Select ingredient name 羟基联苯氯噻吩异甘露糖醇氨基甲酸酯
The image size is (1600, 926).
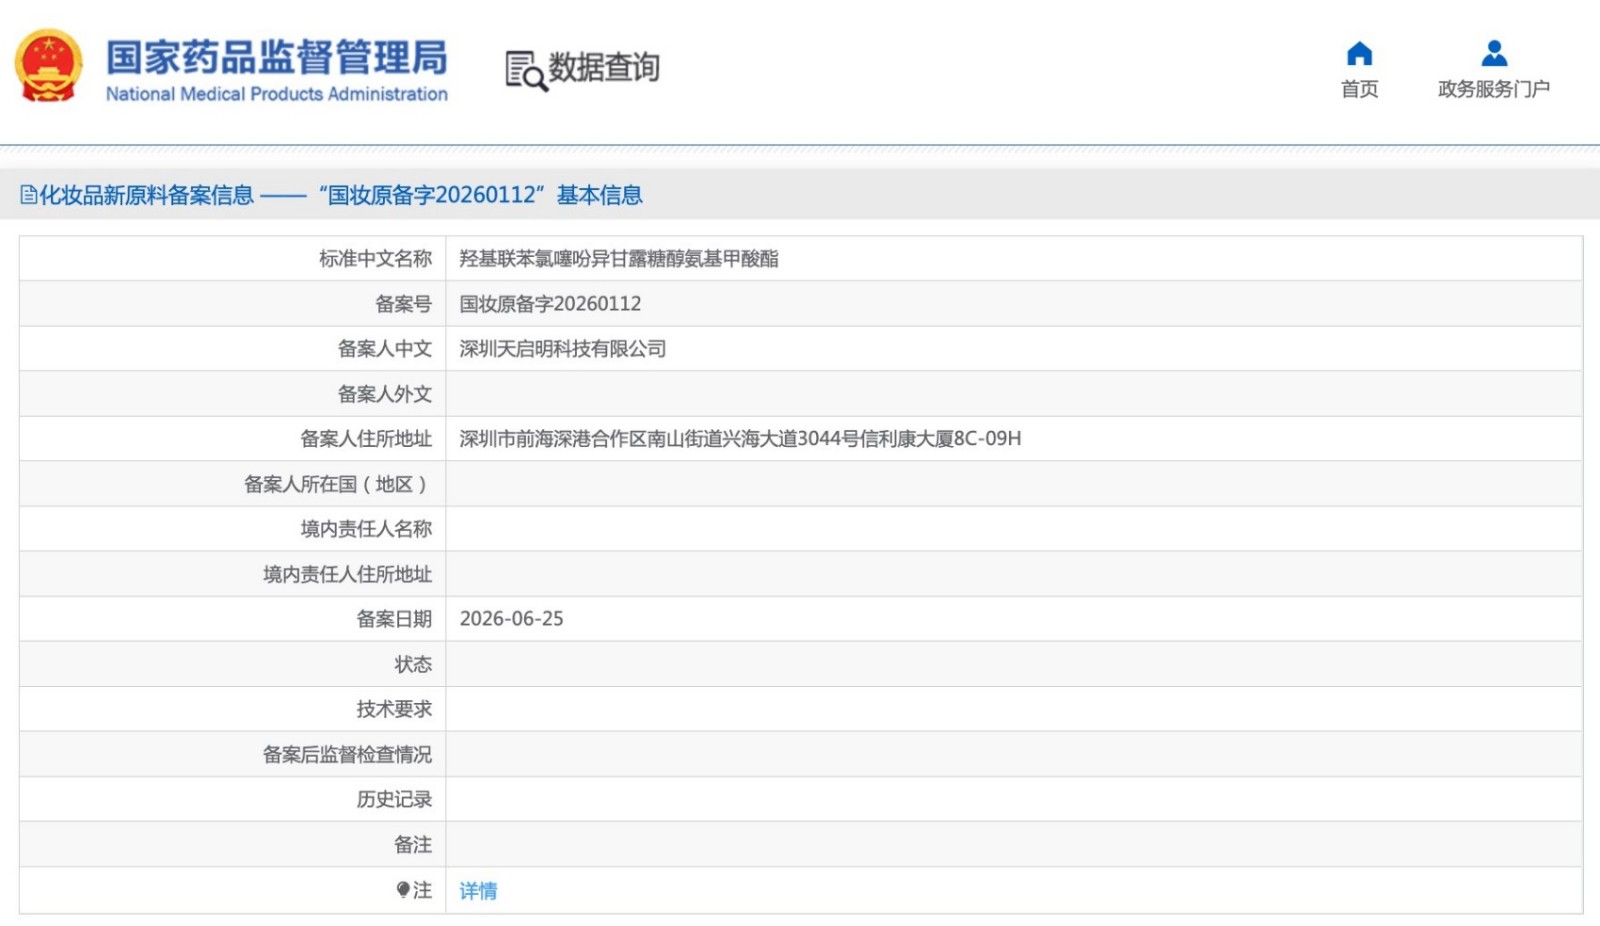(x=619, y=259)
